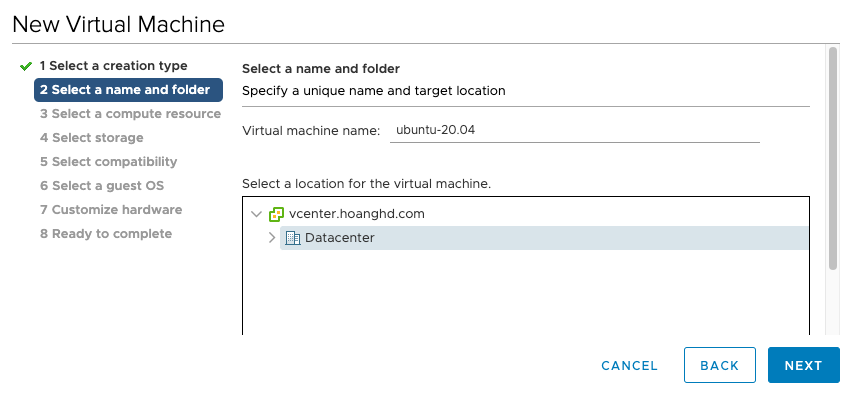
Task: Open step 3 Select a compute resource
Action: coord(130,114)
